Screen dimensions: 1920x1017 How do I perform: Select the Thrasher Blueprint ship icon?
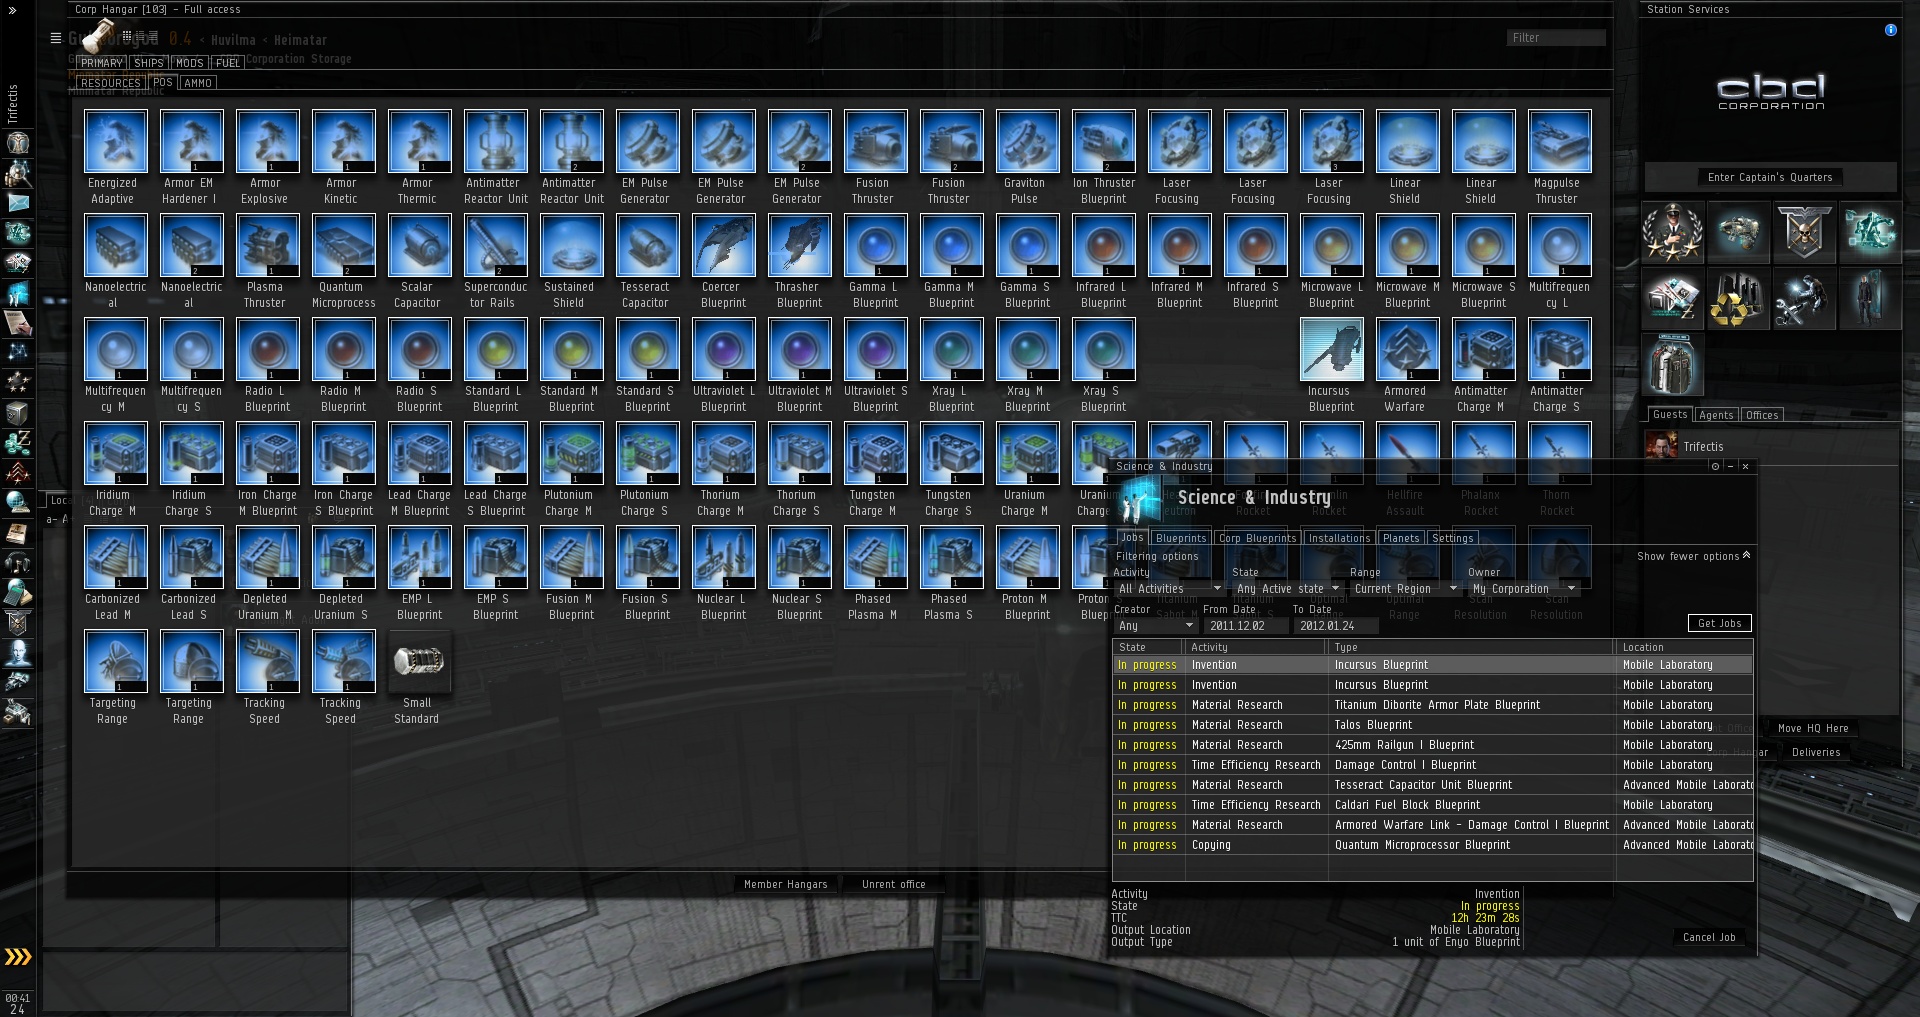[800, 245]
